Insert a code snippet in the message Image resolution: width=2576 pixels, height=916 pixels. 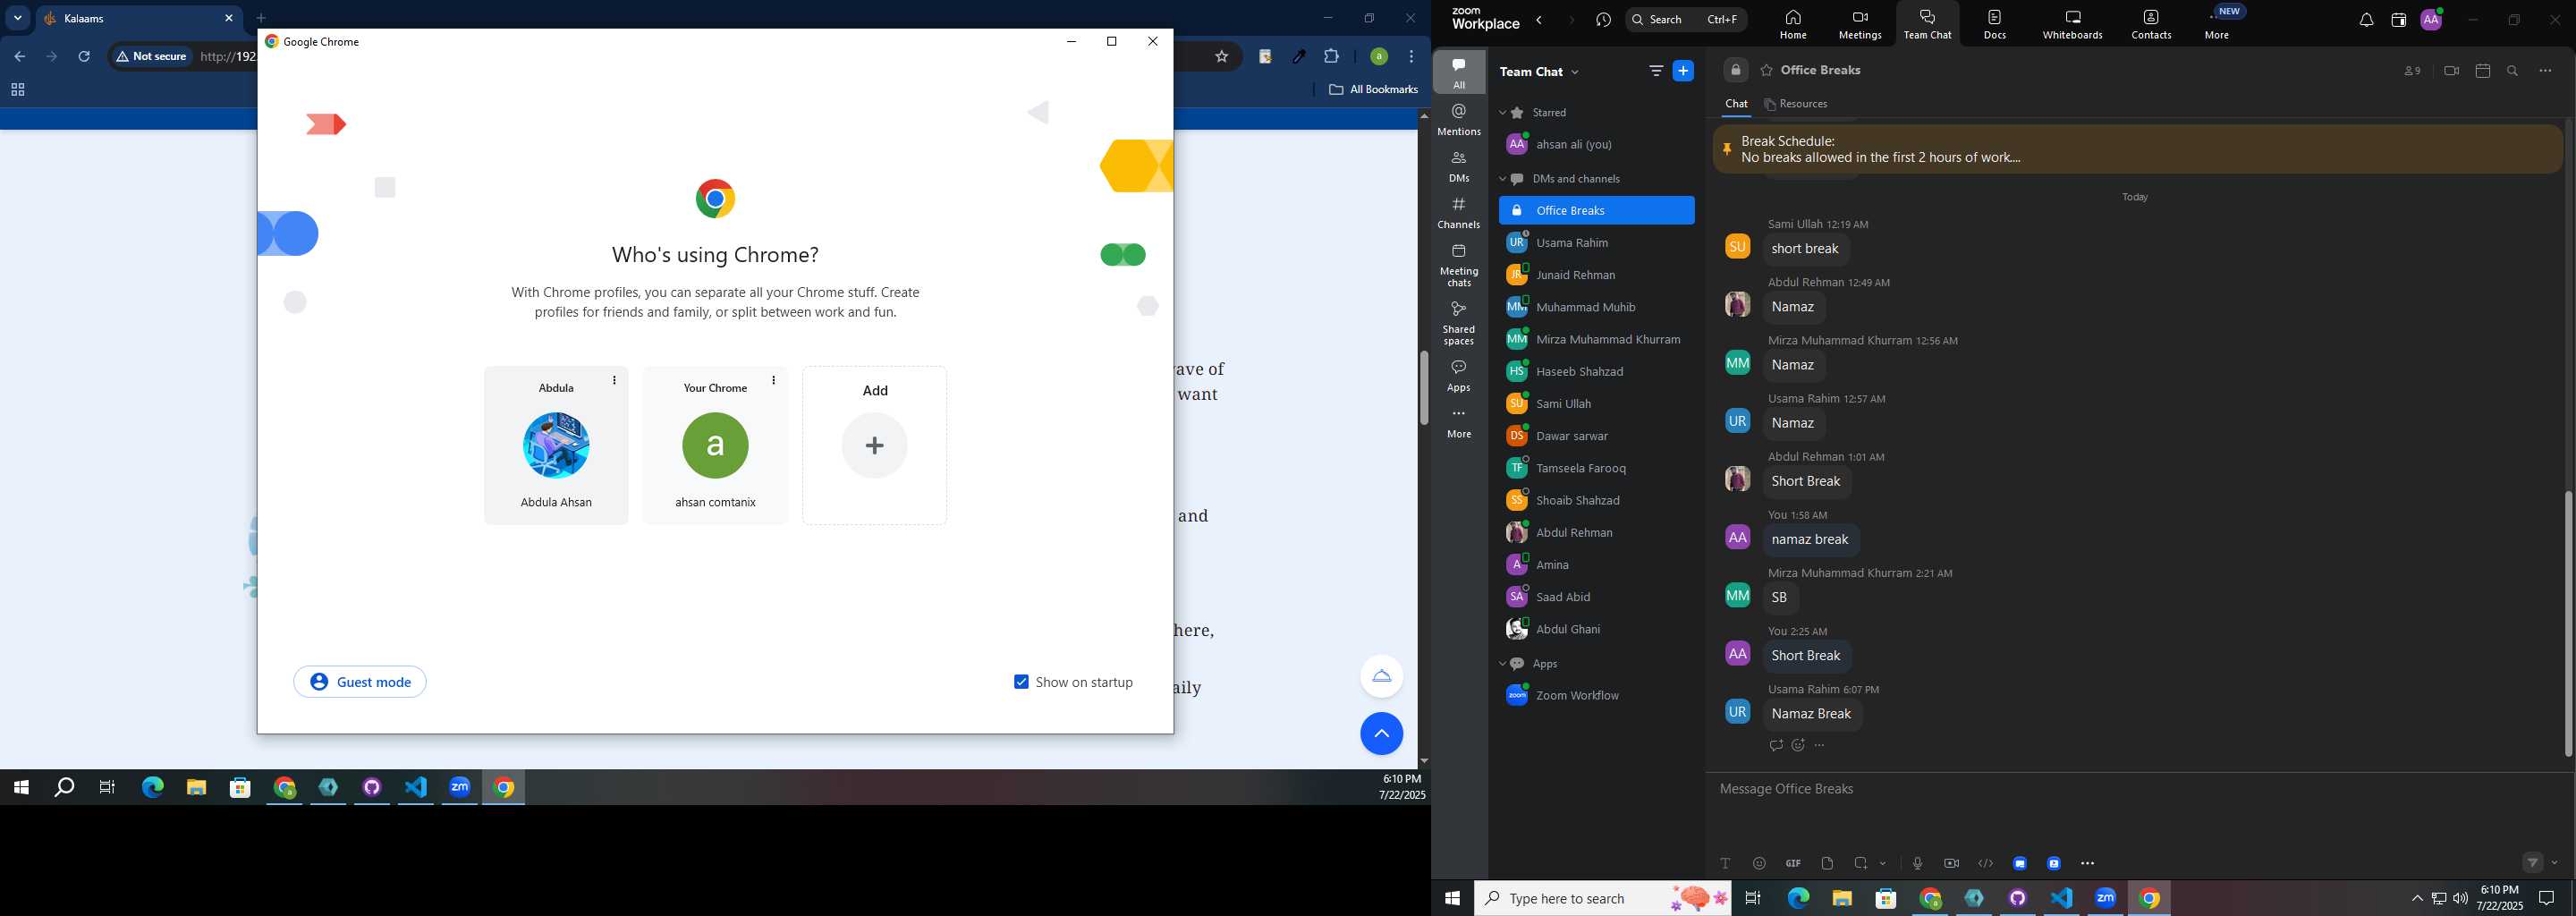[1985, 863]
